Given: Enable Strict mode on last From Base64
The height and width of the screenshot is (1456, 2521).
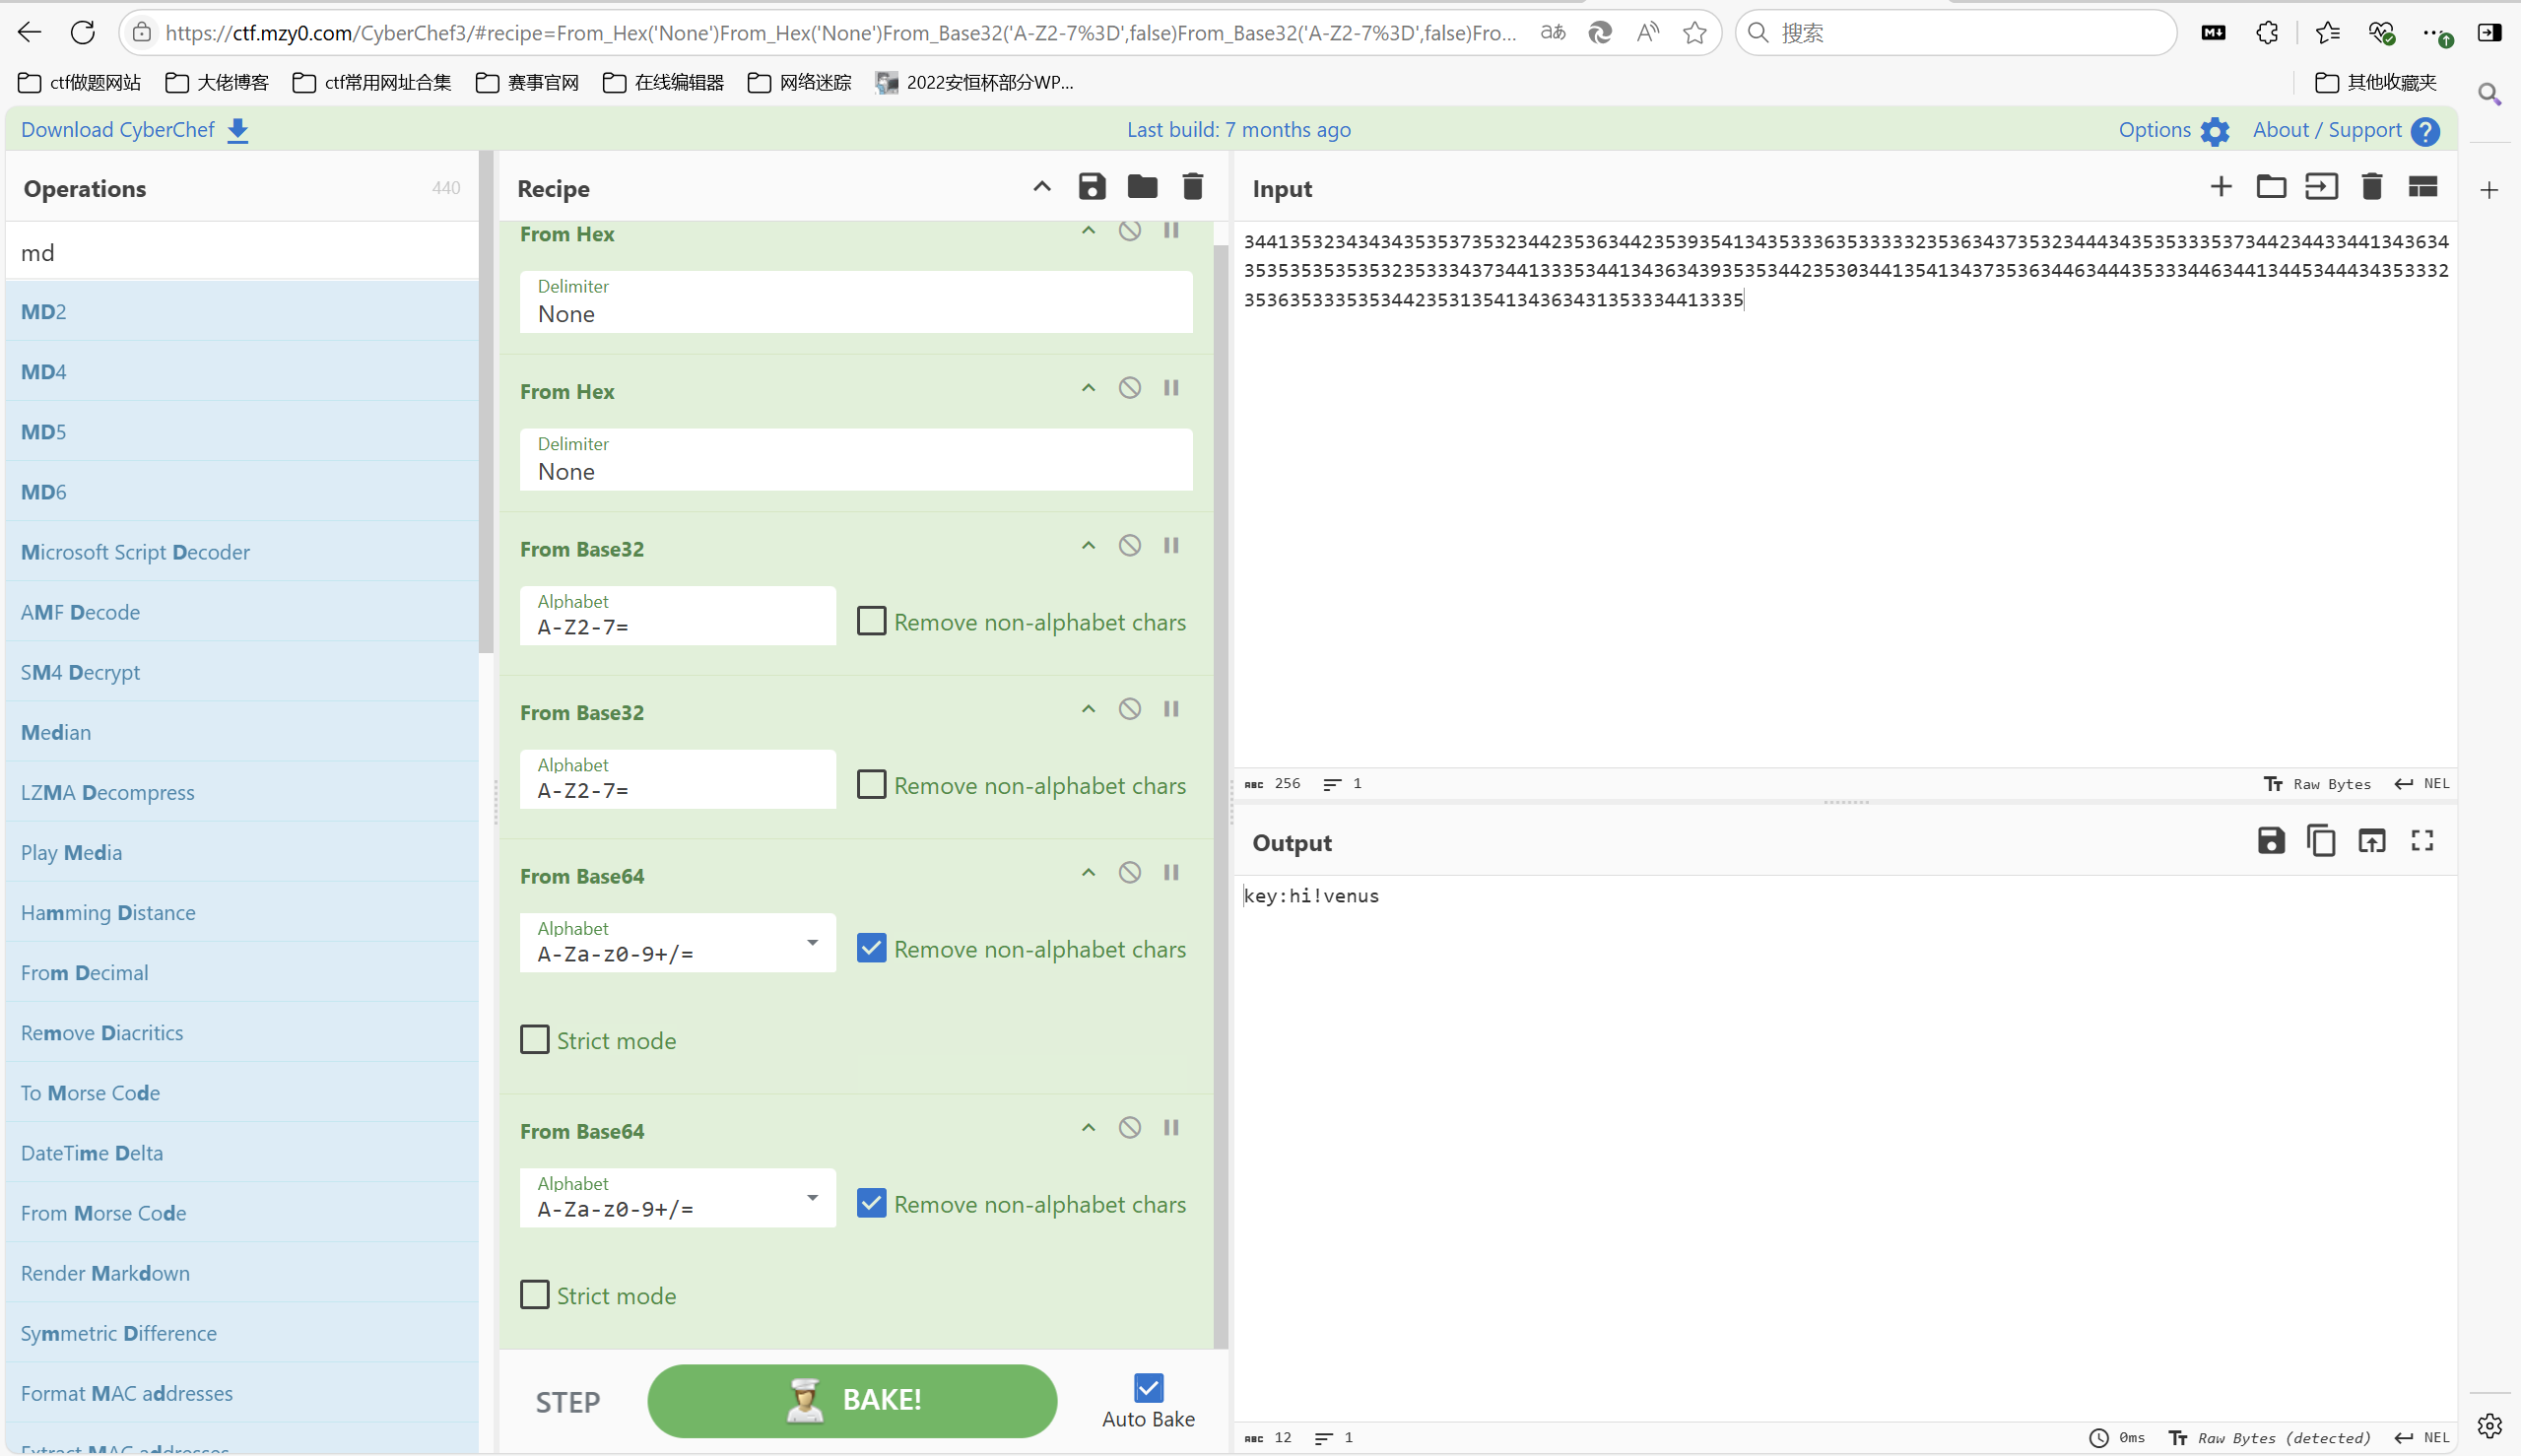Looking at the screenshot, I should click(x=535, y=1295).
